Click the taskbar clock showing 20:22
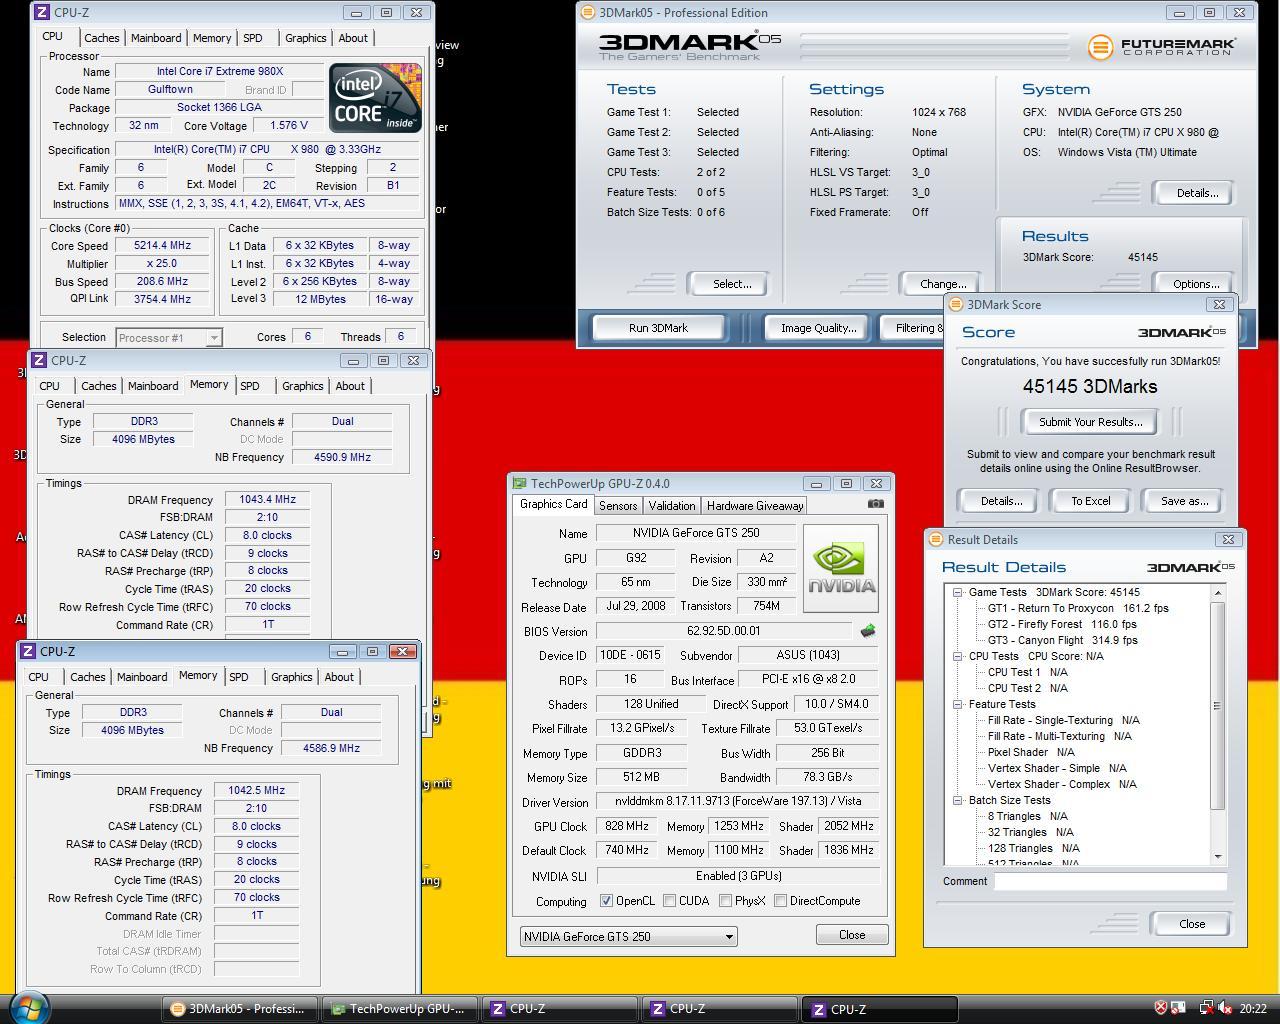This screenshot has width=1280, height=1024. [x=1253, y=1009]
